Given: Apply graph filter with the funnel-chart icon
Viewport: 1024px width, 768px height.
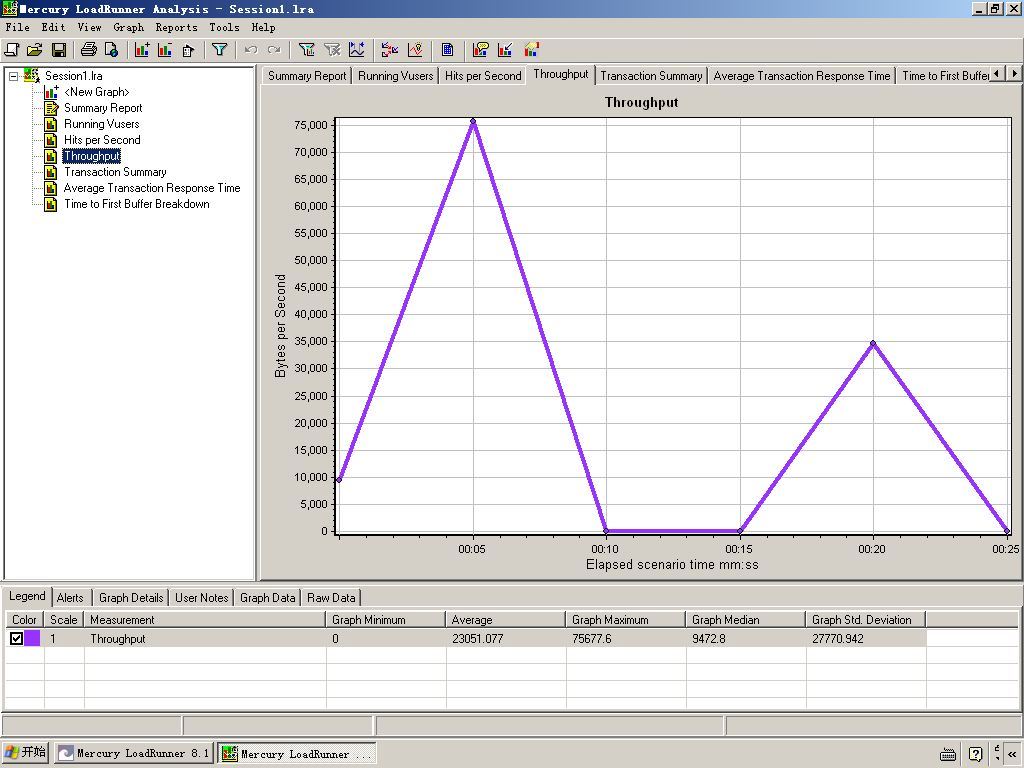Looking at the screenshot, I should (306, 50).
